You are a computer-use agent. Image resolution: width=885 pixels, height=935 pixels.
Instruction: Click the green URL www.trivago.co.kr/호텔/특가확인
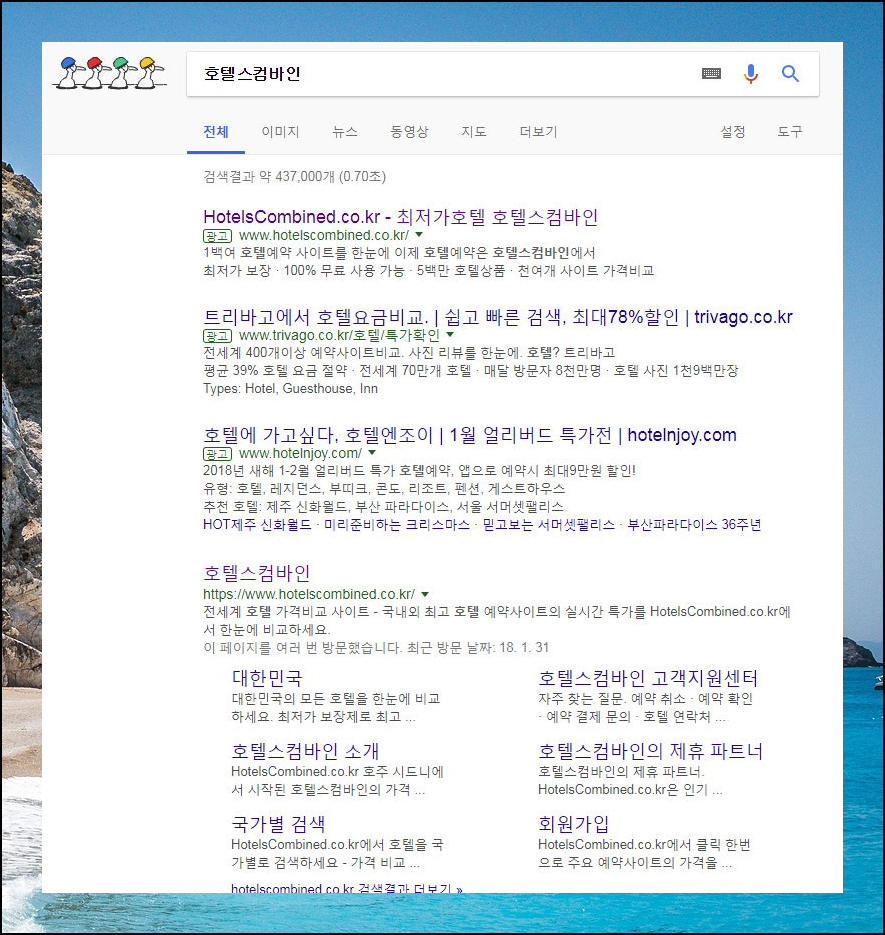point(339,335)
